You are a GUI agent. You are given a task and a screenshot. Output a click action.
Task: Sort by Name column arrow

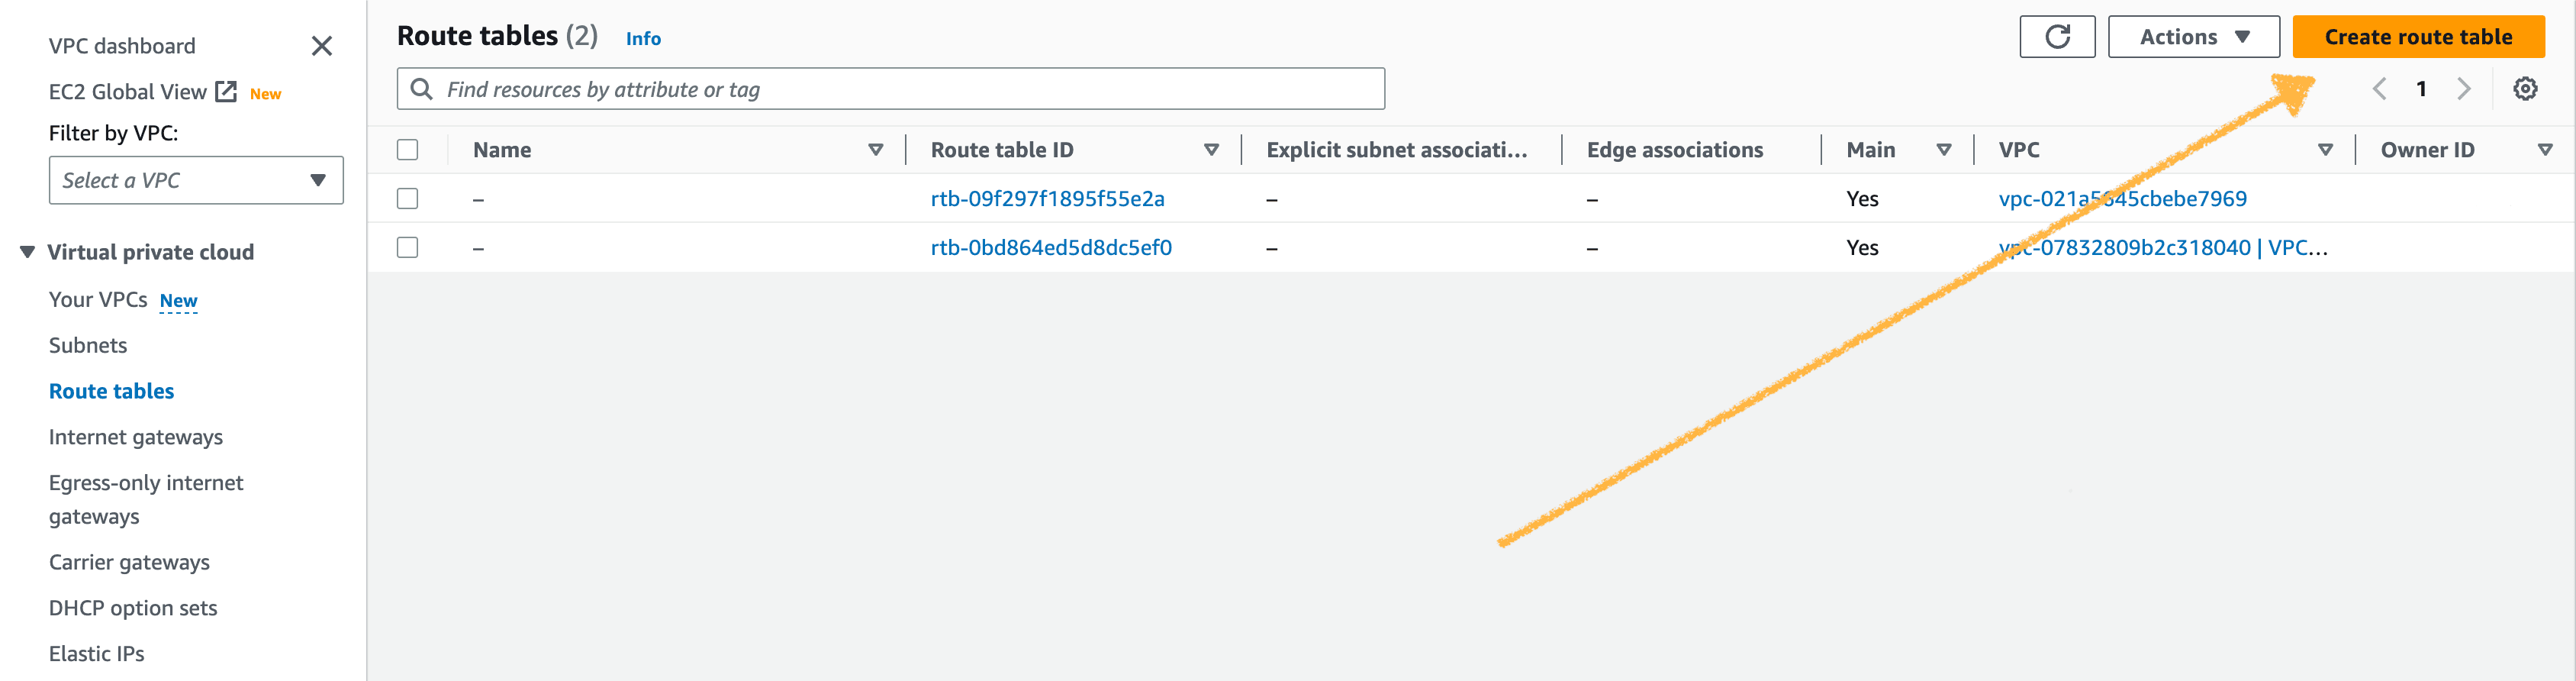click(875, 150)
